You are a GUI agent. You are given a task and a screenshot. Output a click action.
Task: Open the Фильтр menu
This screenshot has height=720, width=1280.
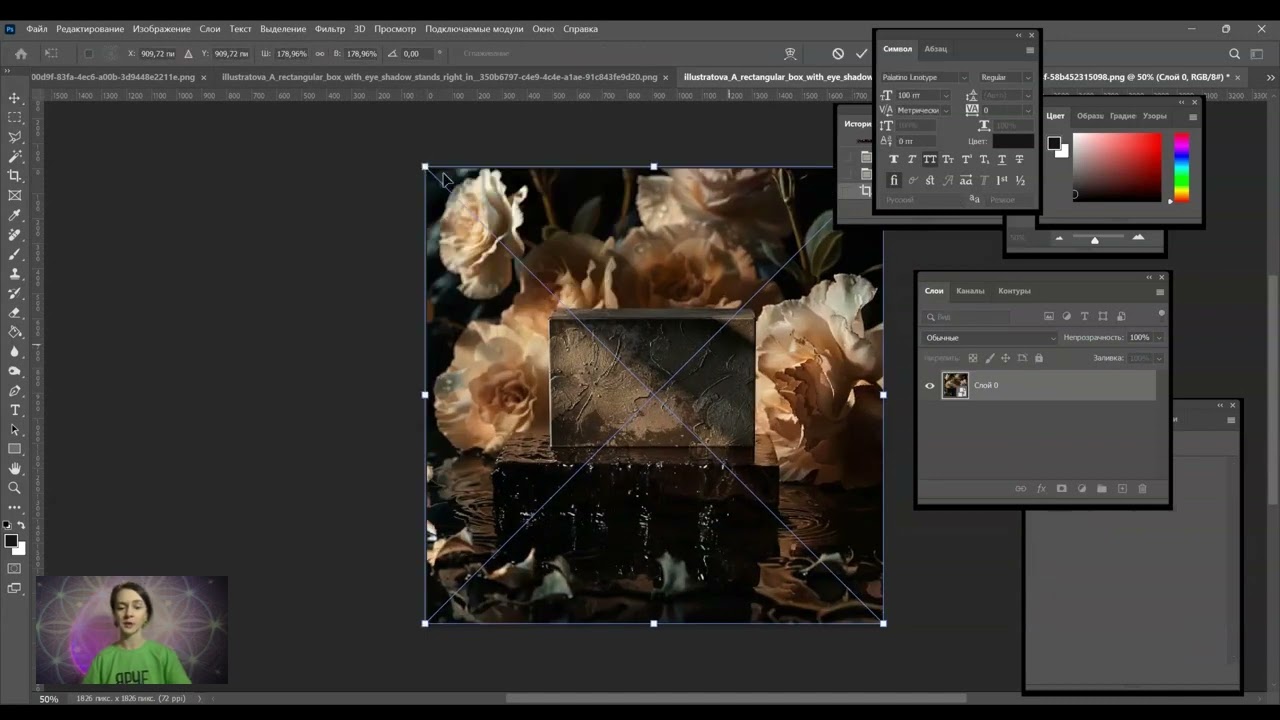pyautogui.click(x=329, y=29)
